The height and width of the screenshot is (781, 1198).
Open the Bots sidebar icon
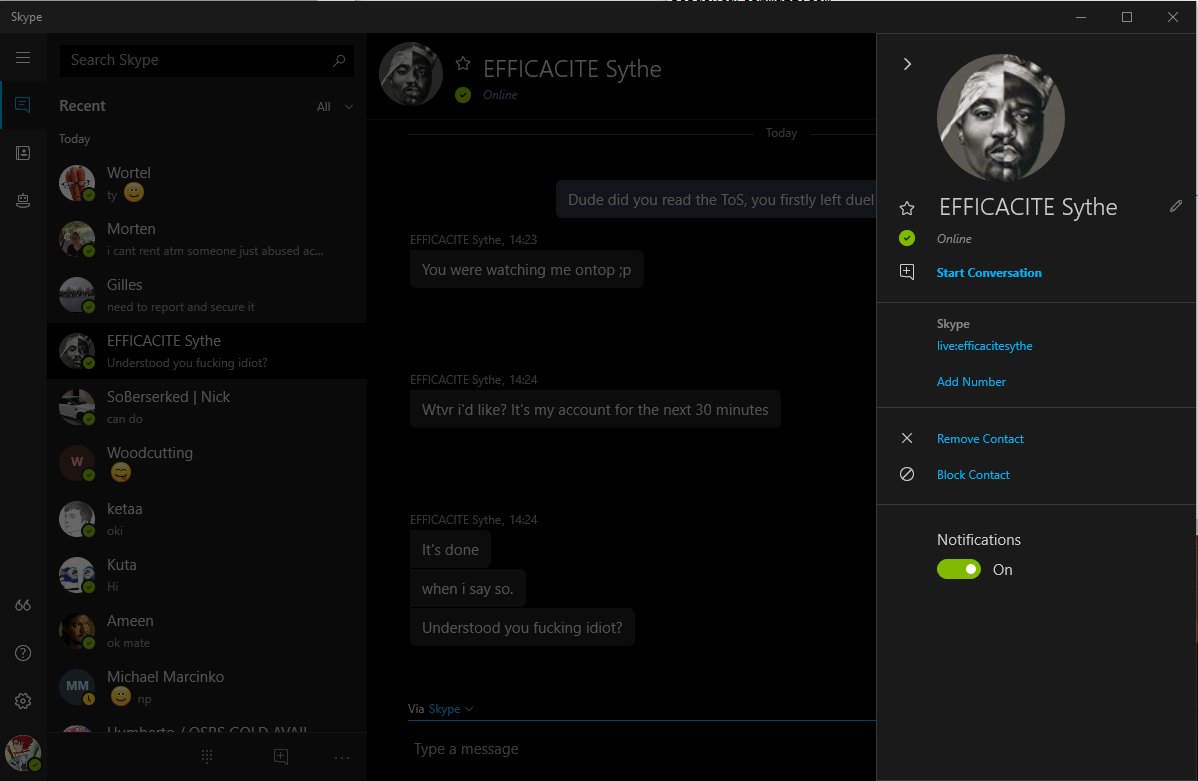[23, 201]
